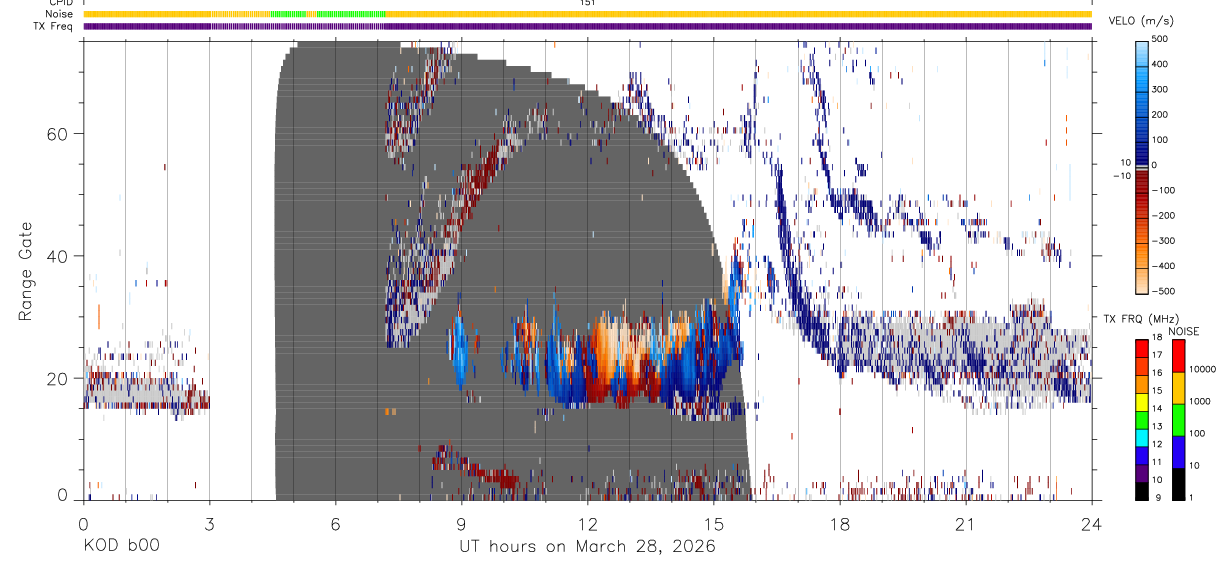Click TX frequency value "14"
1228x567 pixels.
(1159, 409)
